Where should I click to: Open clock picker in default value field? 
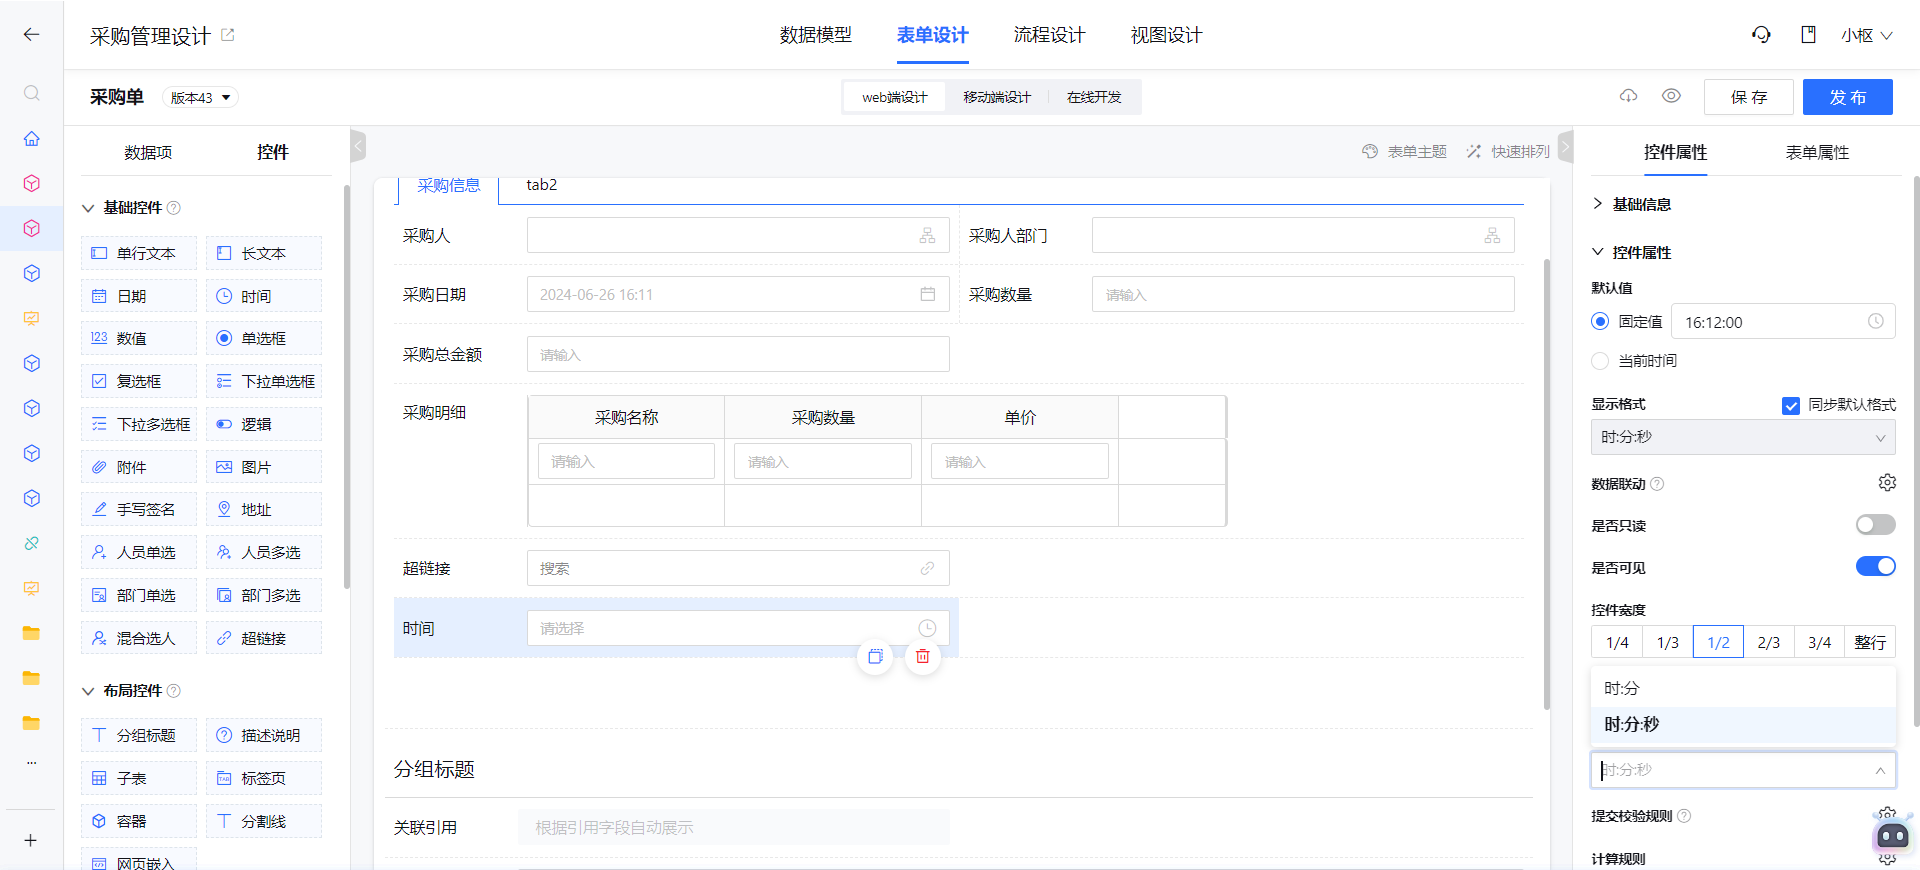1876,322
